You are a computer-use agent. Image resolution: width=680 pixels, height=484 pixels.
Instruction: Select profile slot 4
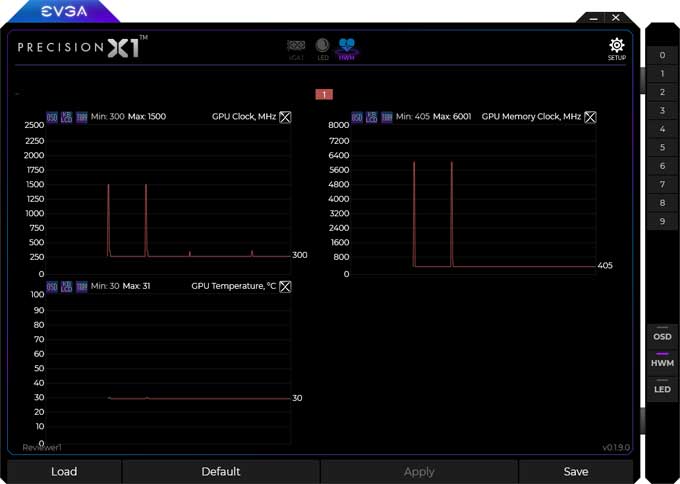[662, 129]
